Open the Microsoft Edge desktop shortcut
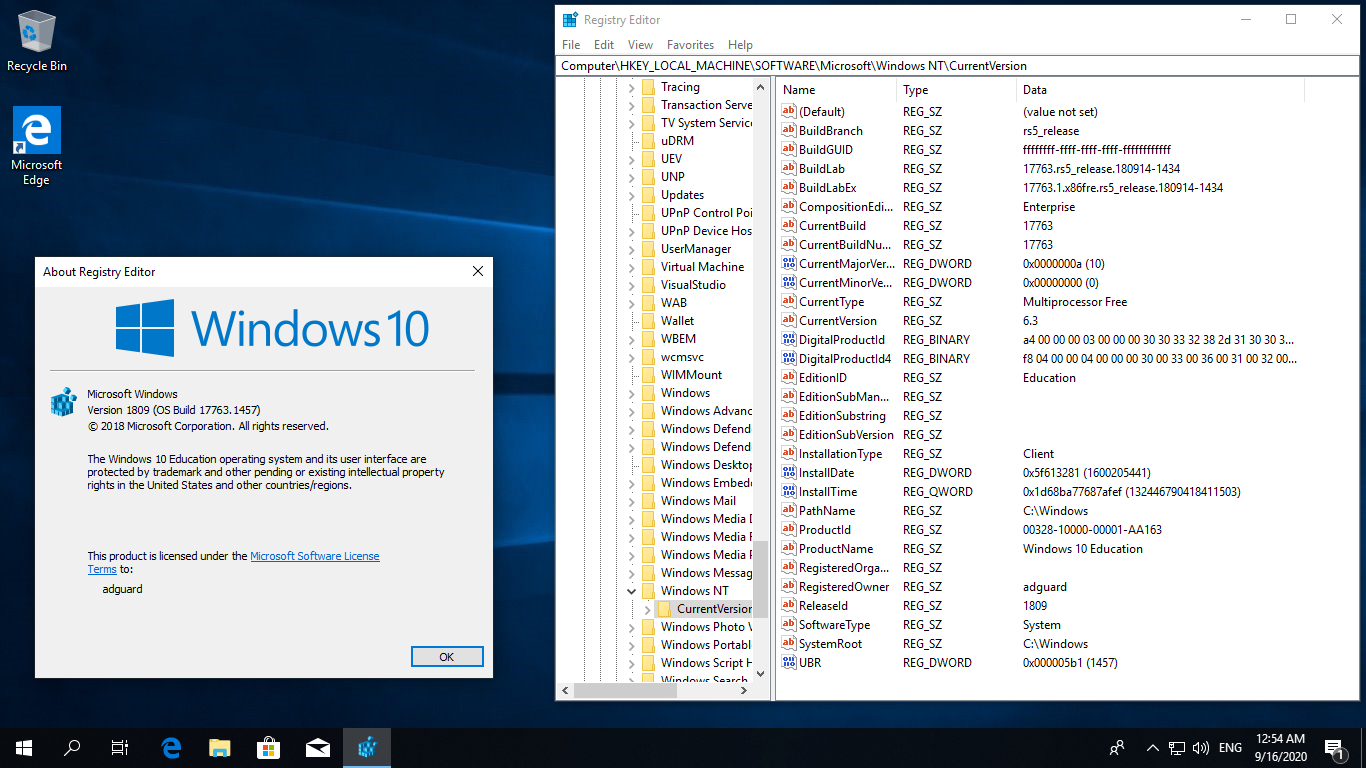Screen dimensions: 1366x768 click(x=37, y=146)
